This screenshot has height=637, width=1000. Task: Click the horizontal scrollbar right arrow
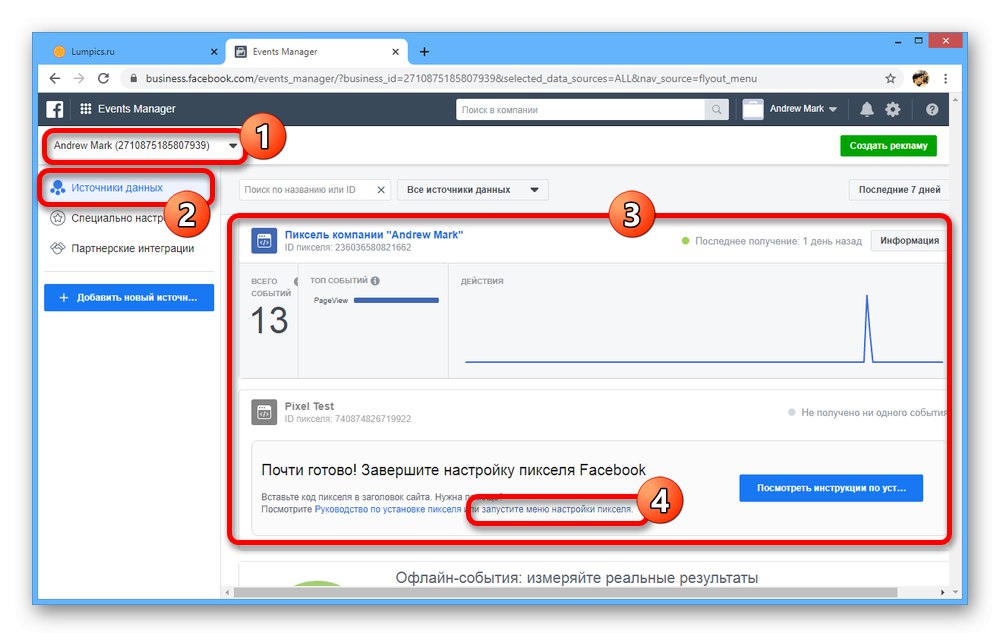tap(943, 592)
